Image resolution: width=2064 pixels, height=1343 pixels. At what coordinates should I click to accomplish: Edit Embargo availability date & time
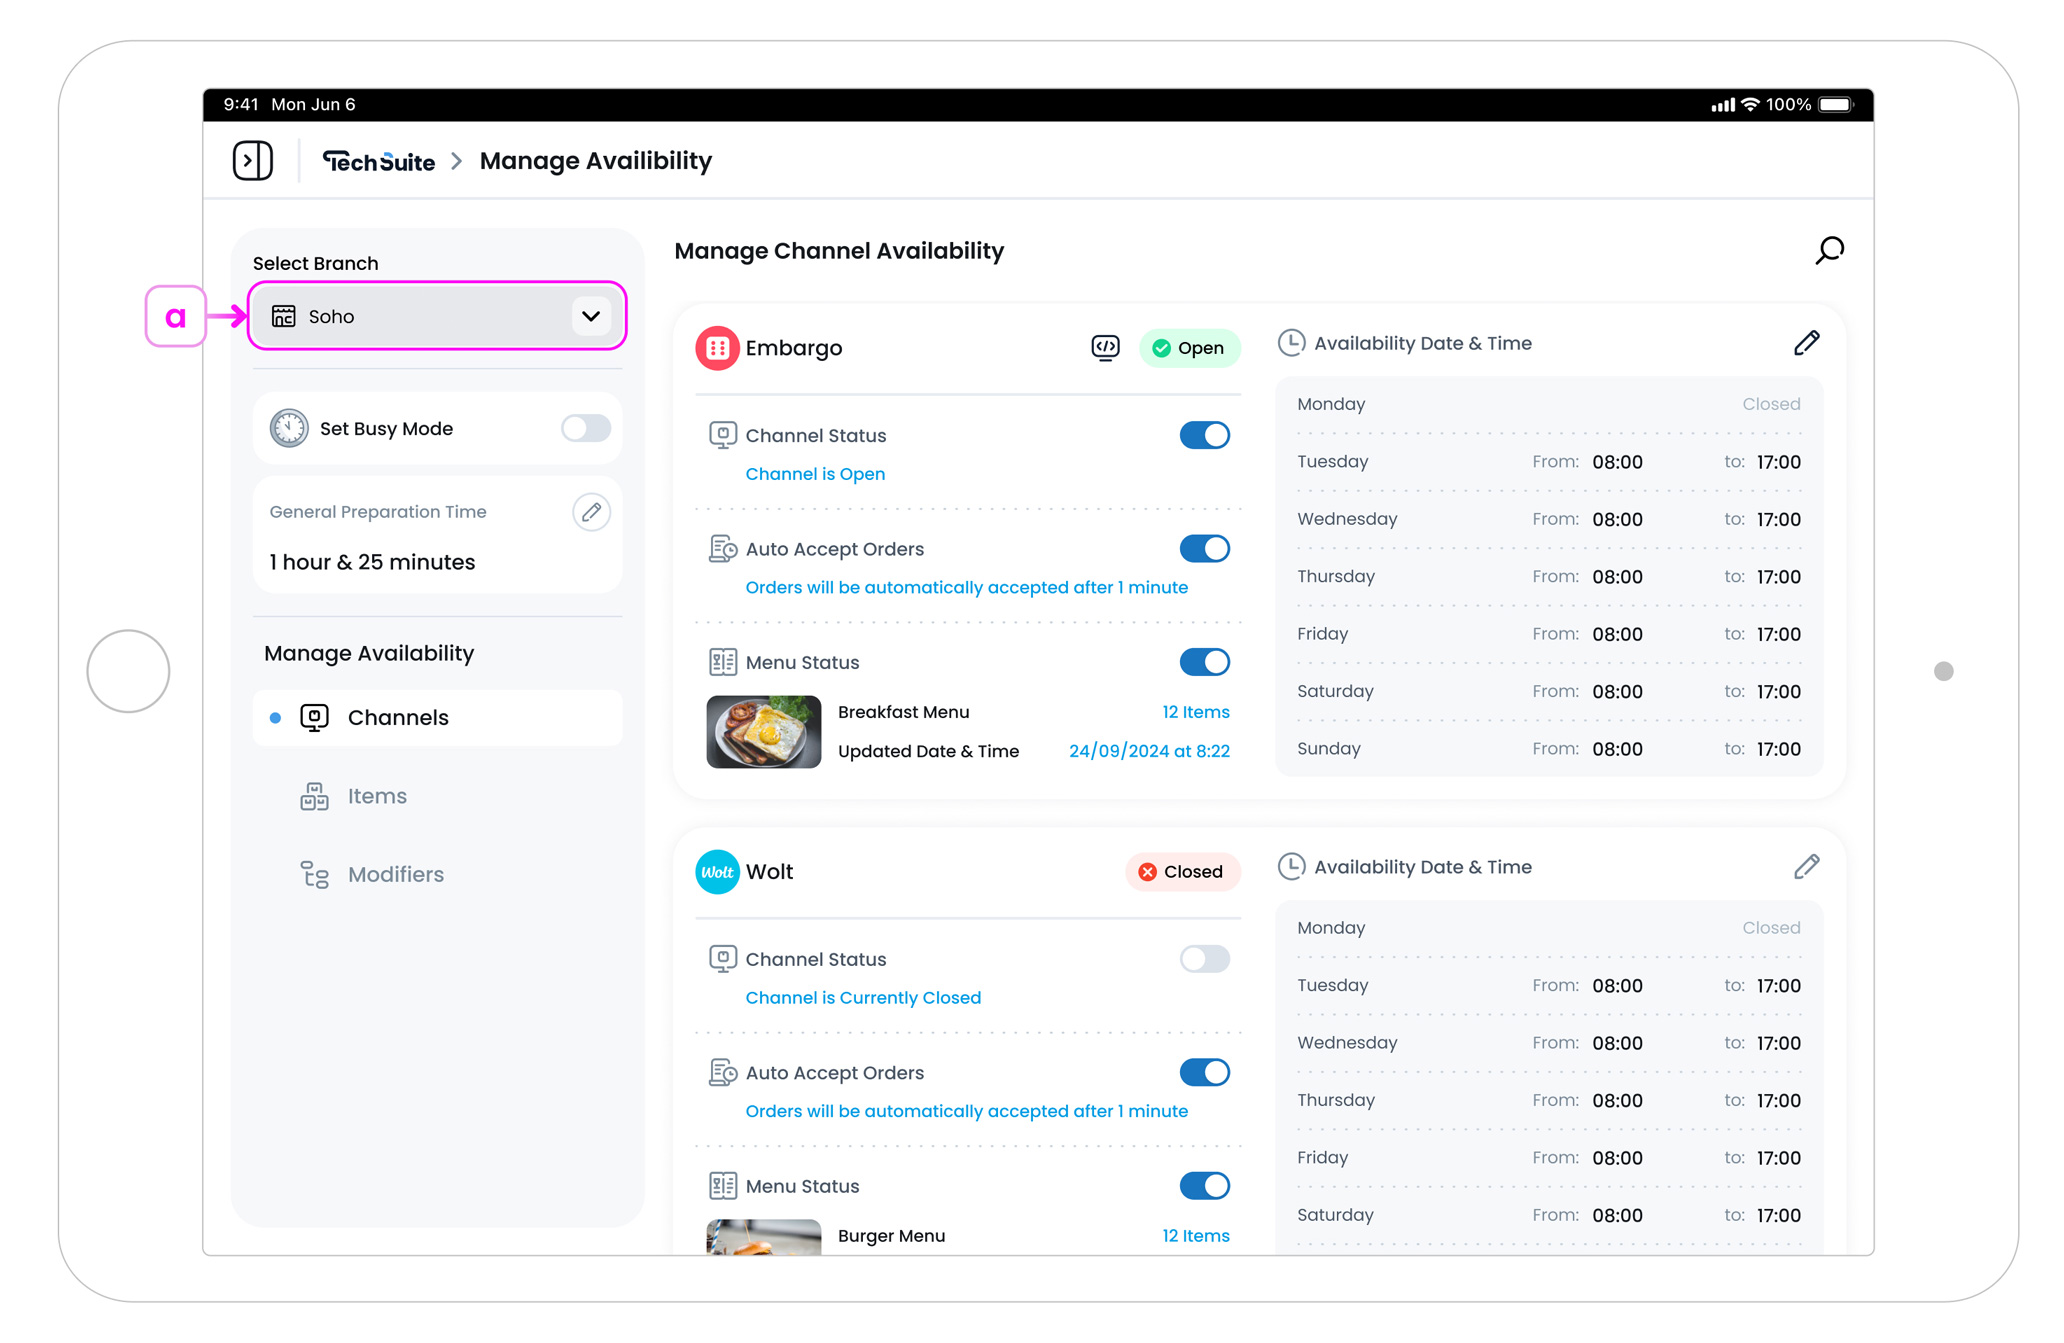1806,343
